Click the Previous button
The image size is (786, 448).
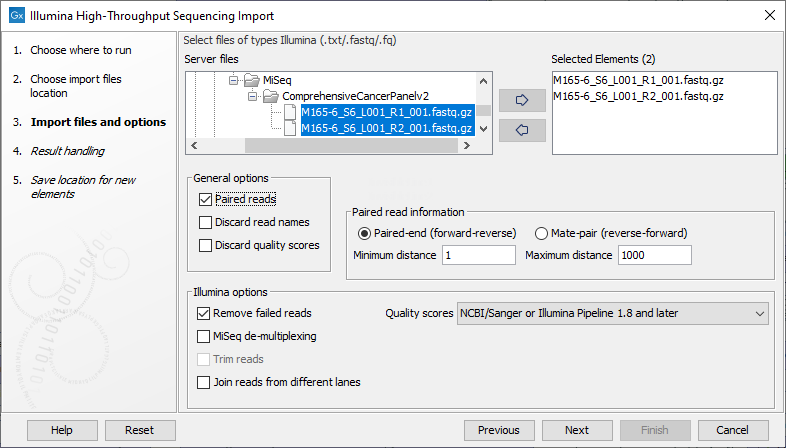499,430
